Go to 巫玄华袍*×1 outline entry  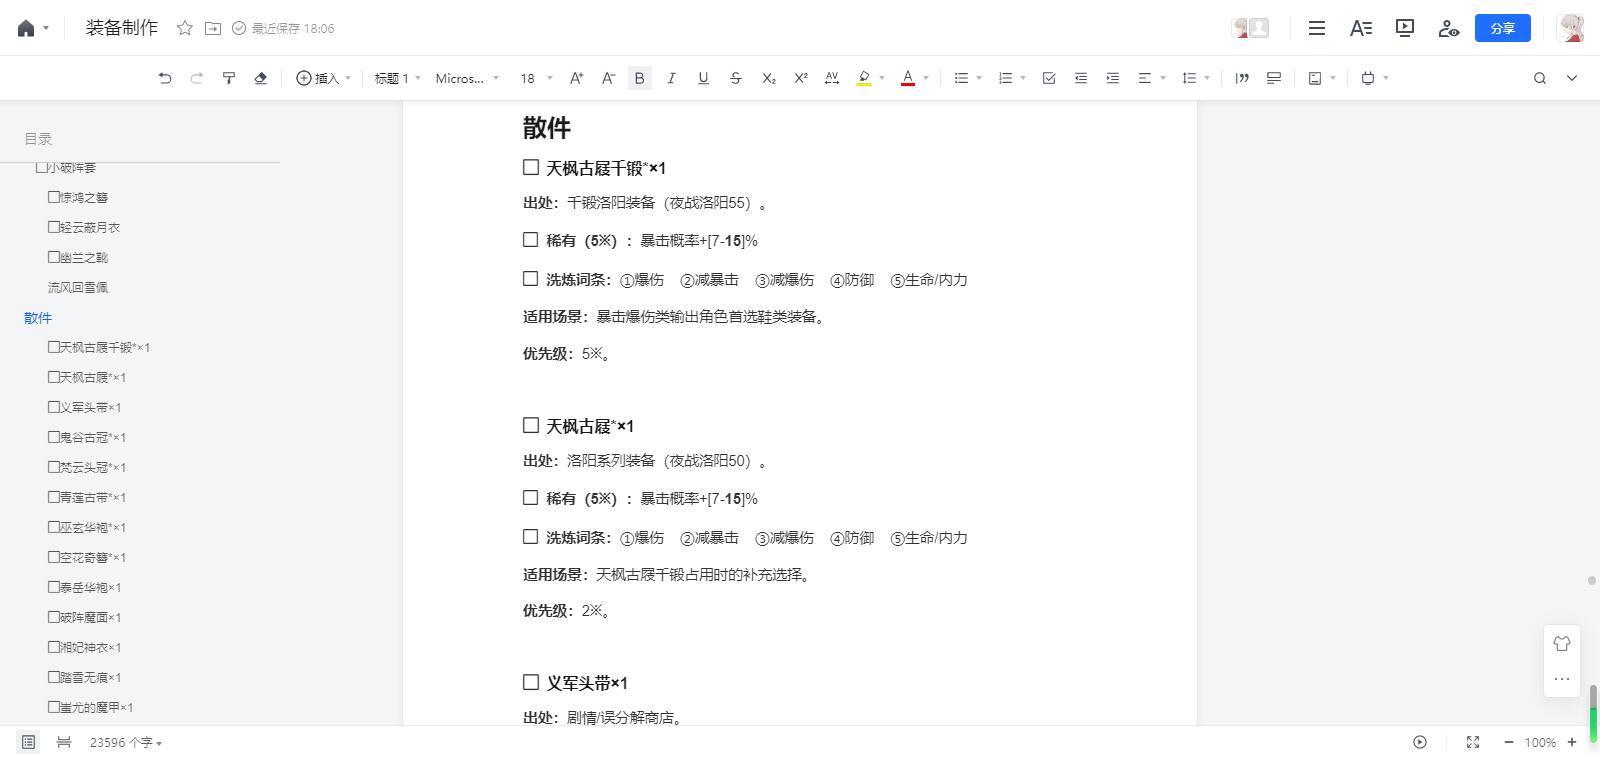[87, 527]
